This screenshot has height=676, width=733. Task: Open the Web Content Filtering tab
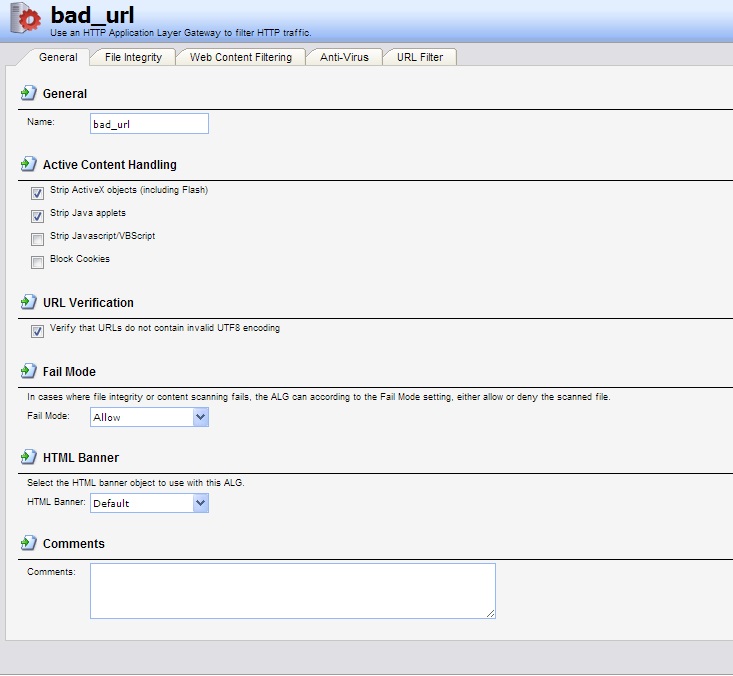(241, 57)
